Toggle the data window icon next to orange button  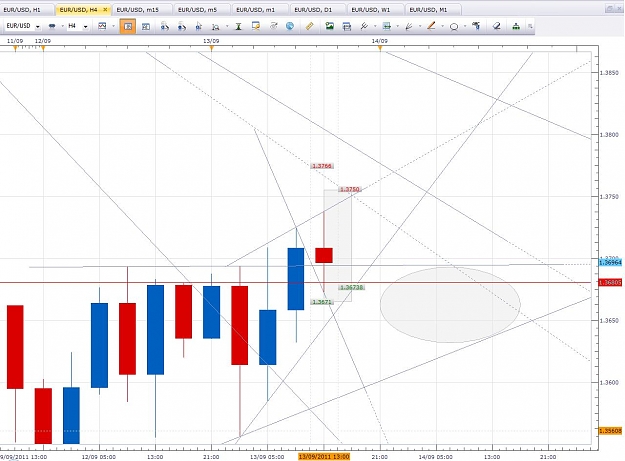[146, 26]
